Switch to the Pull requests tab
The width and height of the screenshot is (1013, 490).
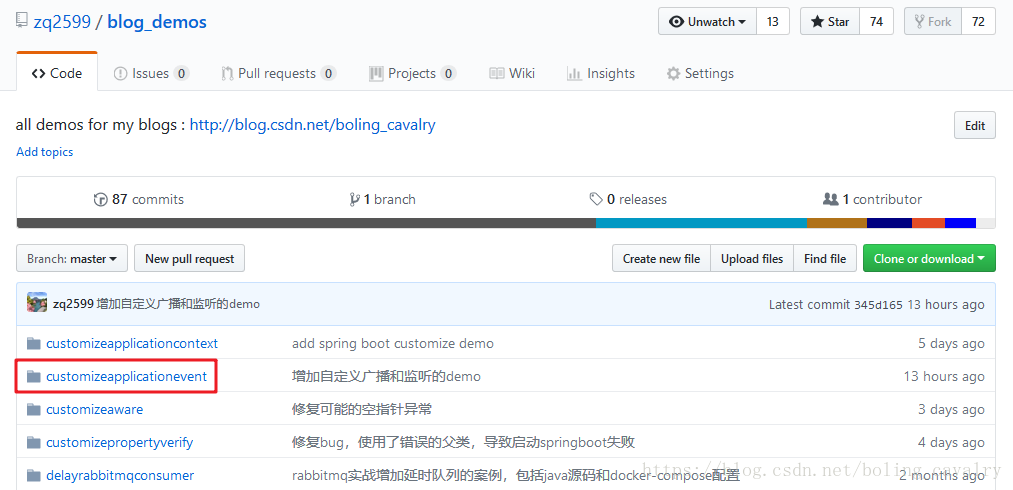(278, 73)
